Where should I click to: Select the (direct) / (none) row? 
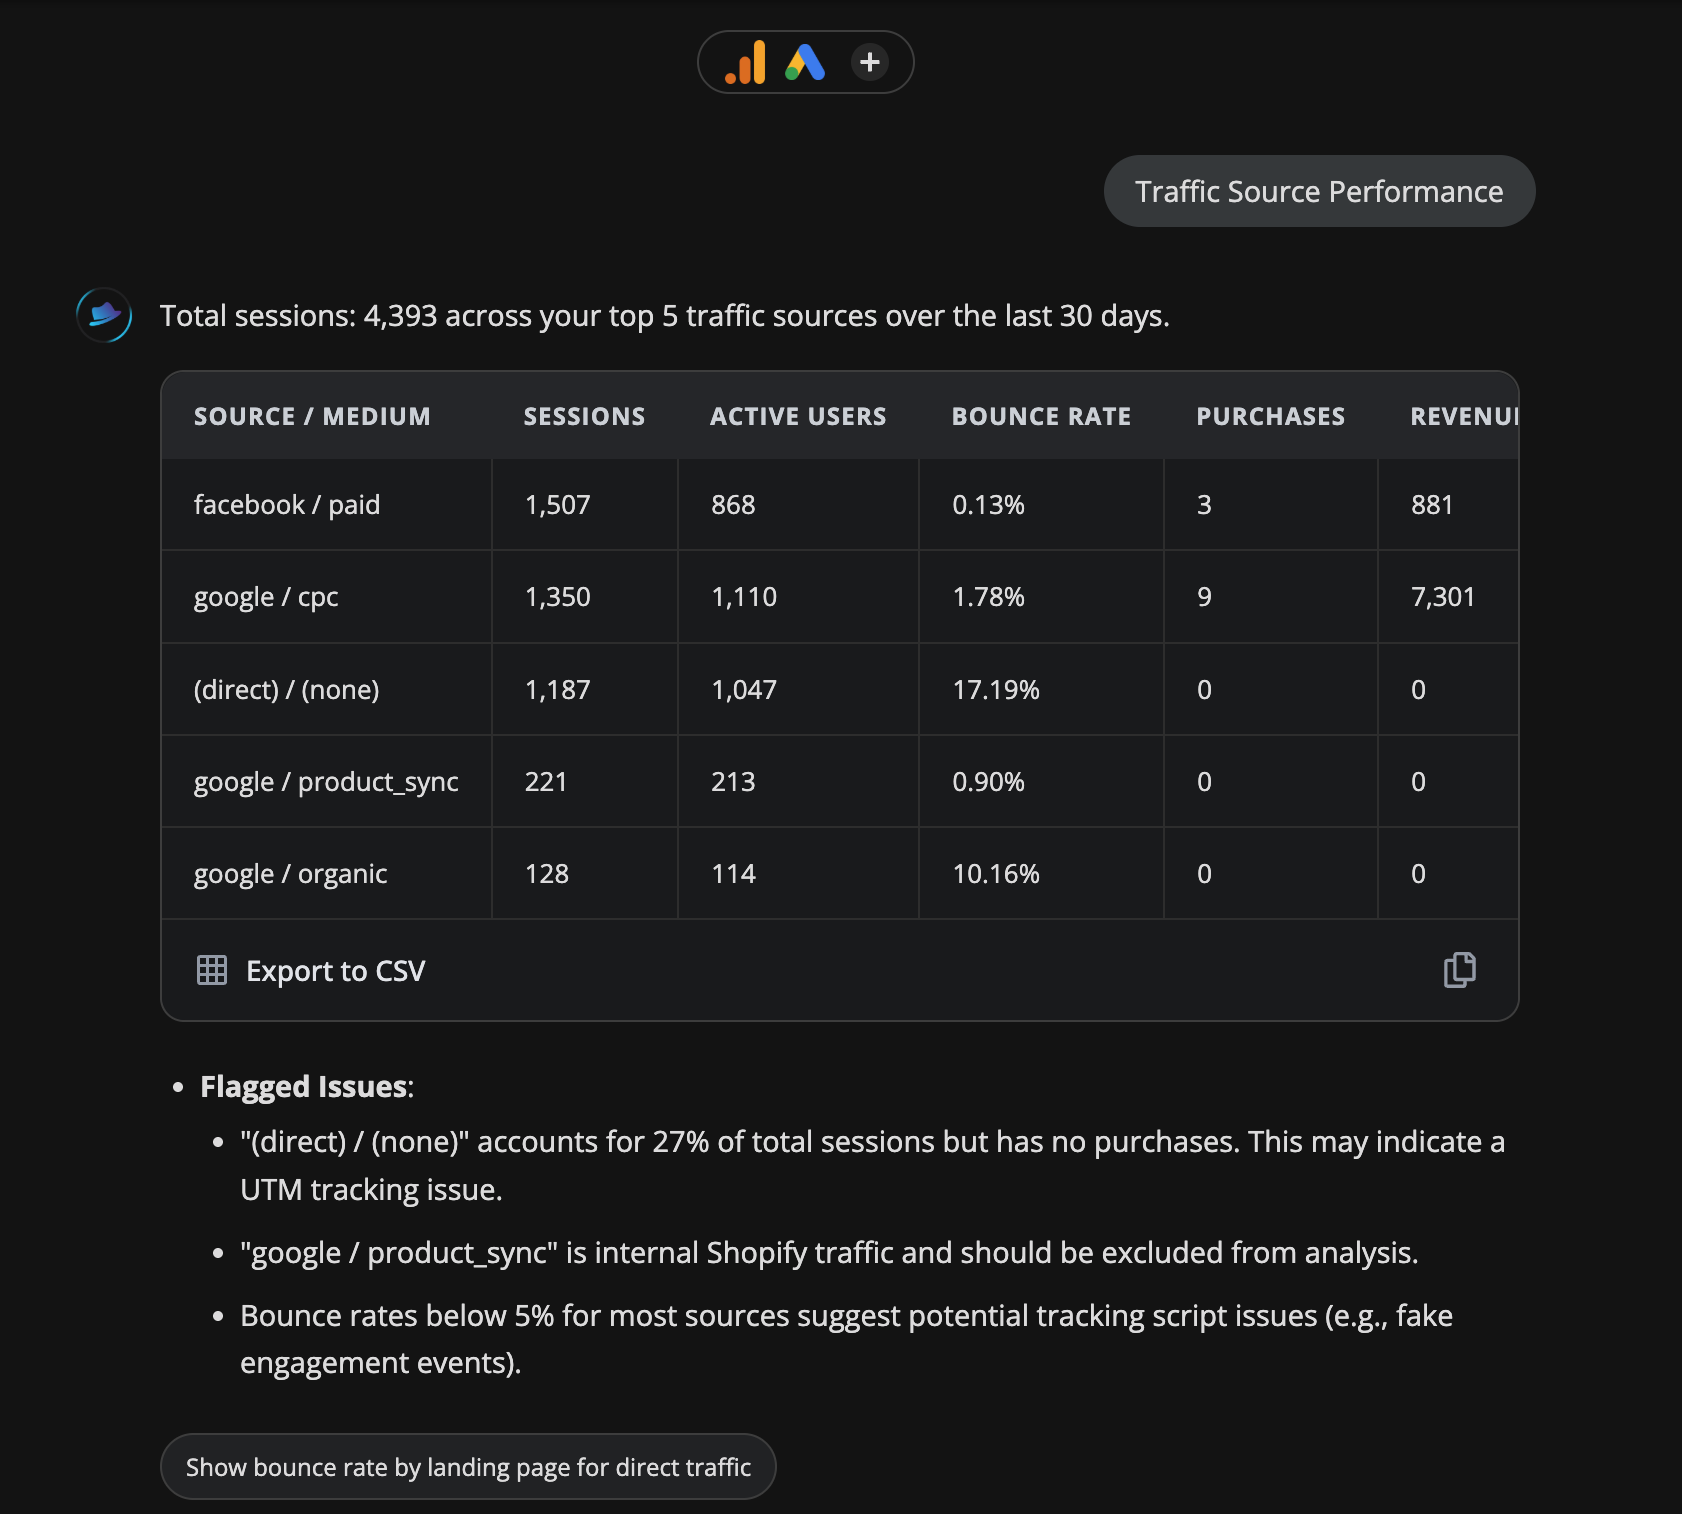click(287, 690)
